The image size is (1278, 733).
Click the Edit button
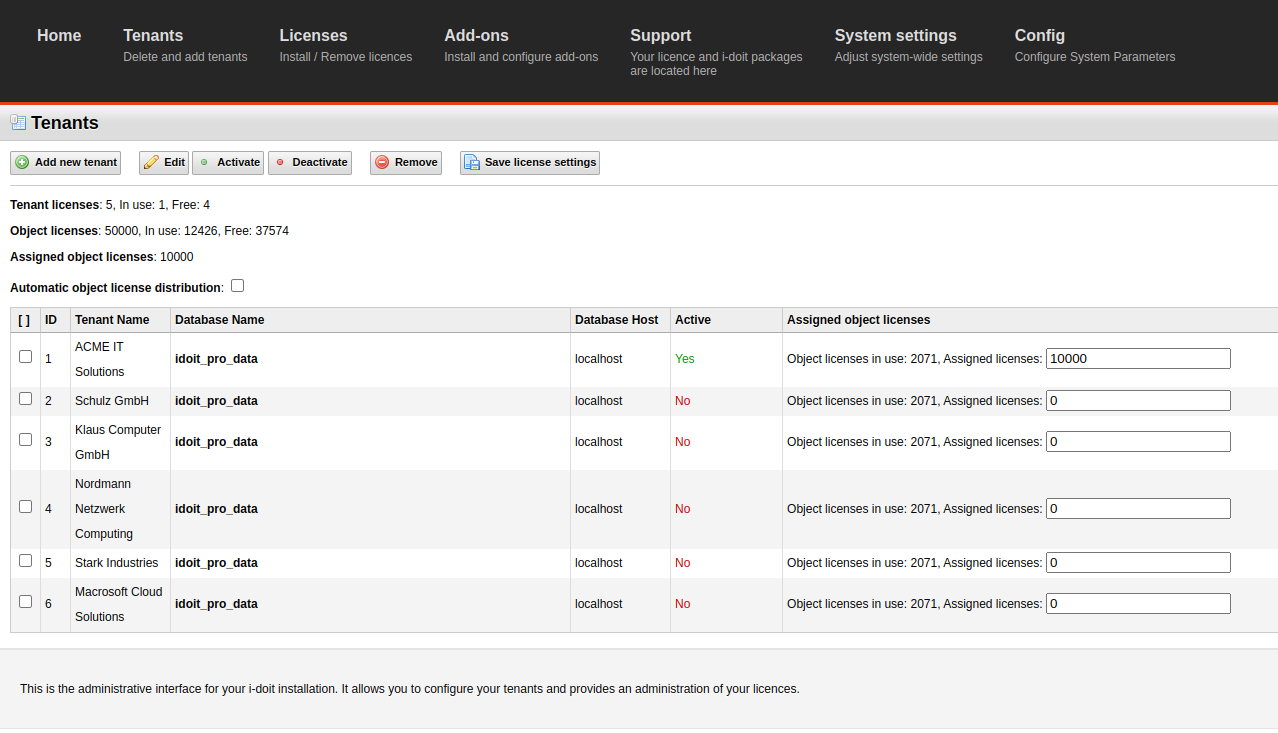tap(164, 162)
